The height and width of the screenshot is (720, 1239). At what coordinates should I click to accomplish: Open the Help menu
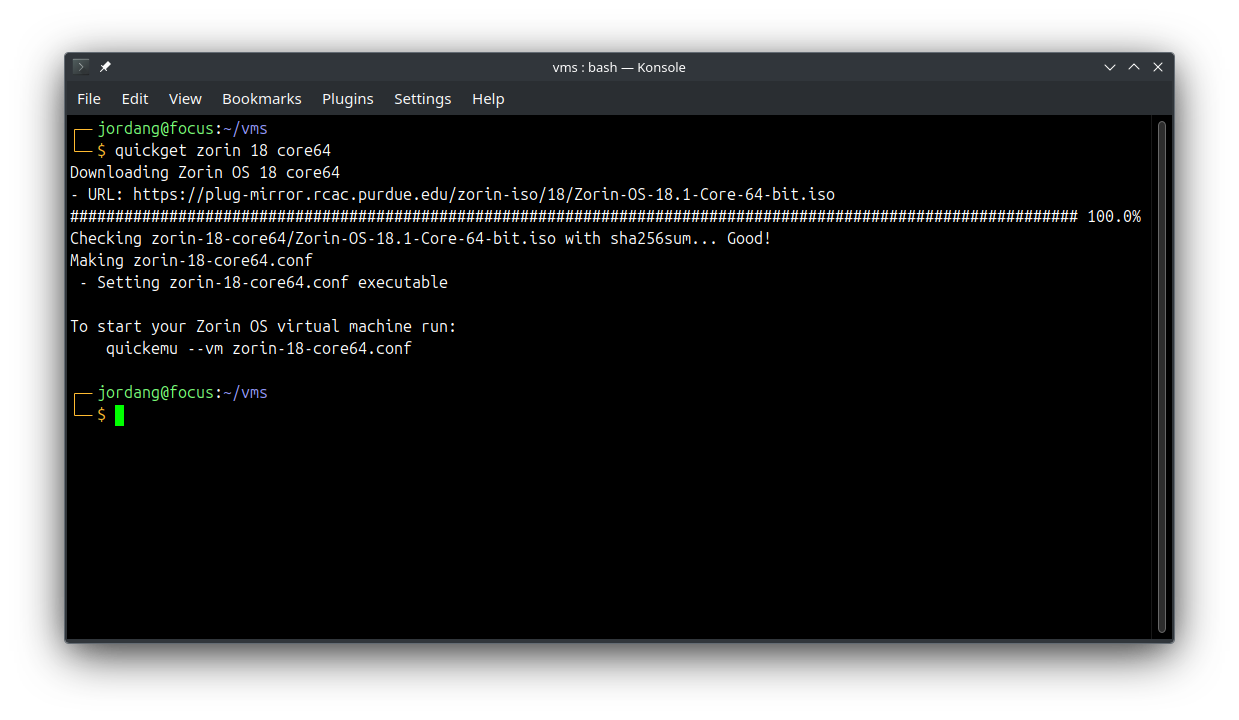(488, 99)
